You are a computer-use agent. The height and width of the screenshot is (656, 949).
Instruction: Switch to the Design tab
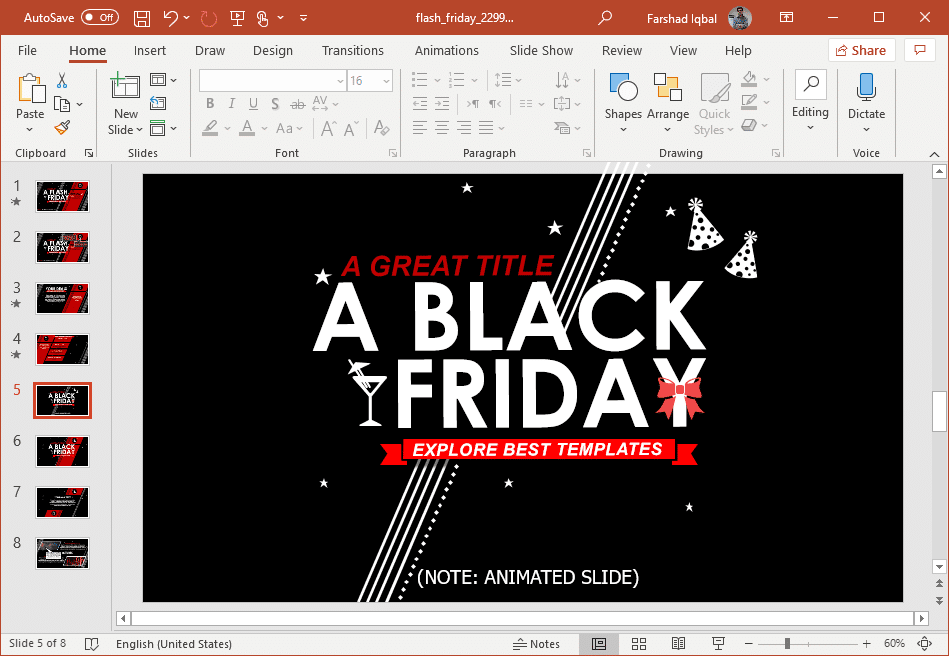273,51
